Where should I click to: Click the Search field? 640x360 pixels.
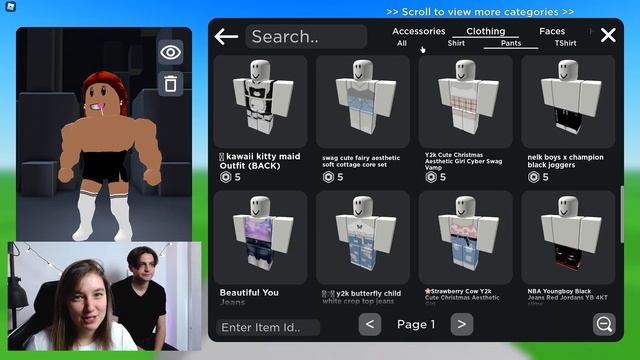[306, 36]
